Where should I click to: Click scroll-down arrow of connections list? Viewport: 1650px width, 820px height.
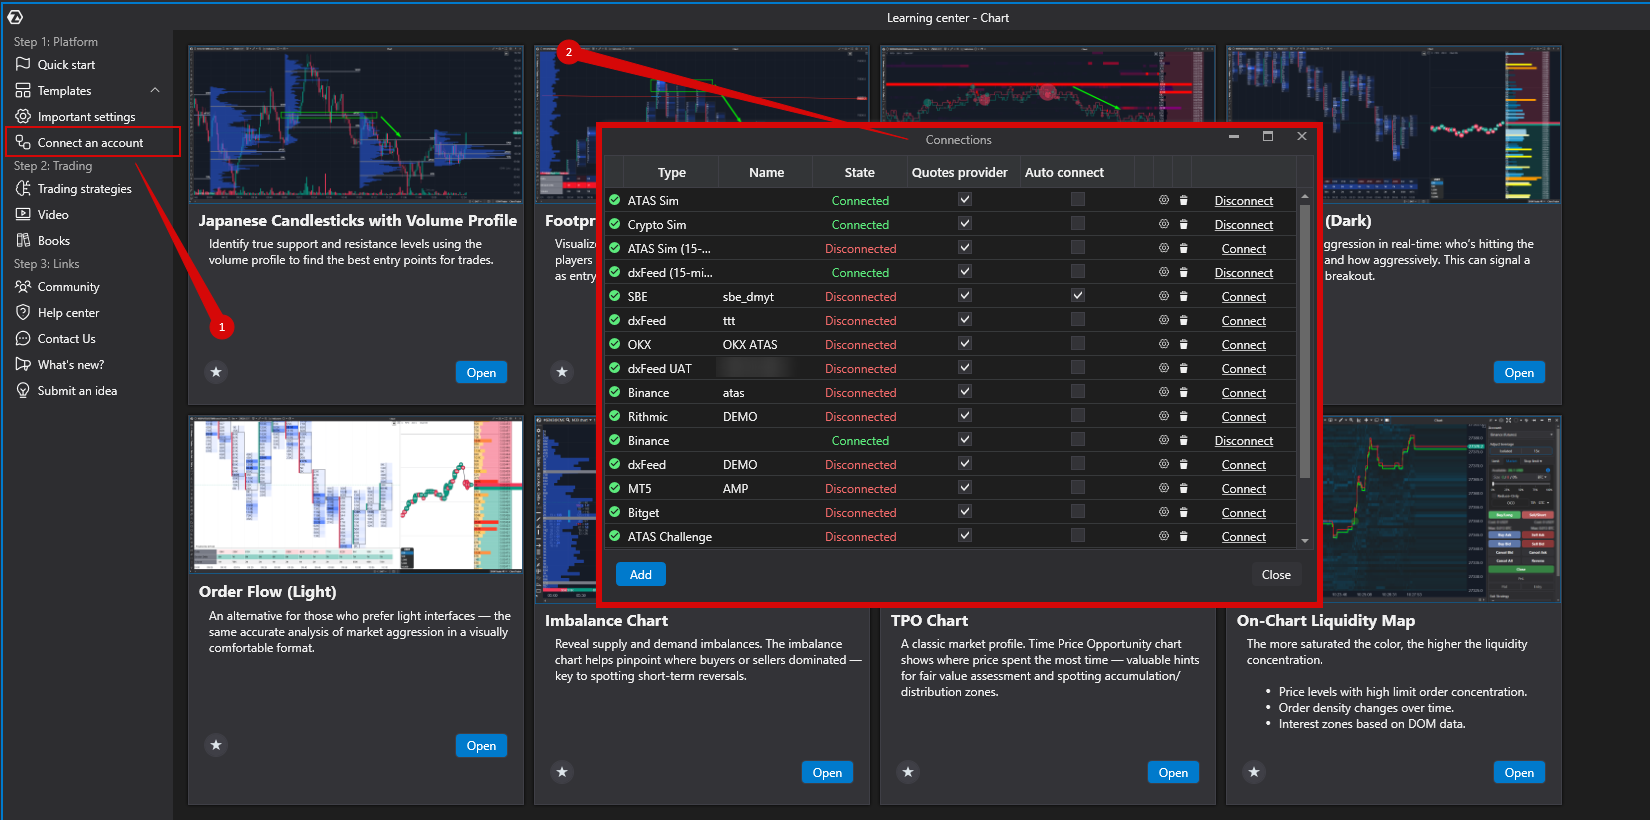(1304, 540)
